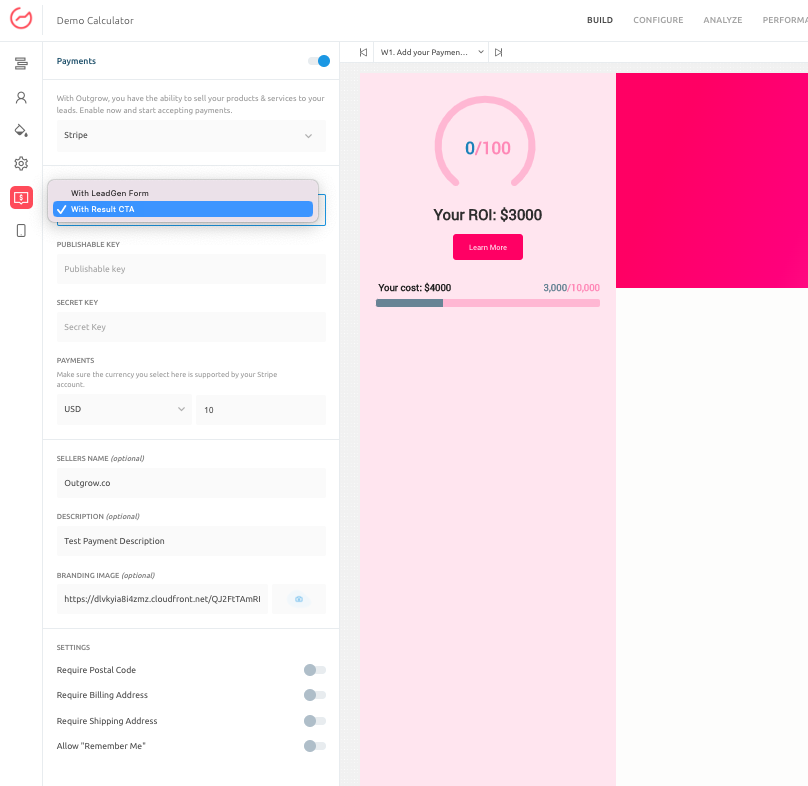808x786 pixels.
Task: Open the settings gear sidebar icon
Action: (21, 164)
